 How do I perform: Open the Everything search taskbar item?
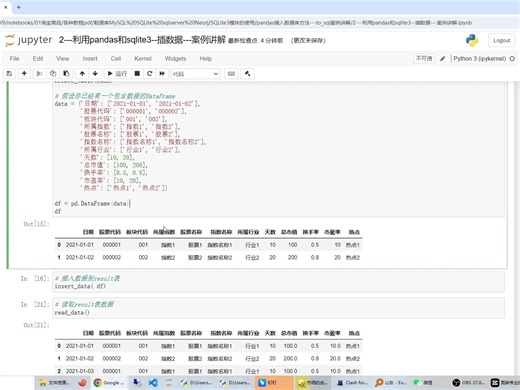[391, 383]
